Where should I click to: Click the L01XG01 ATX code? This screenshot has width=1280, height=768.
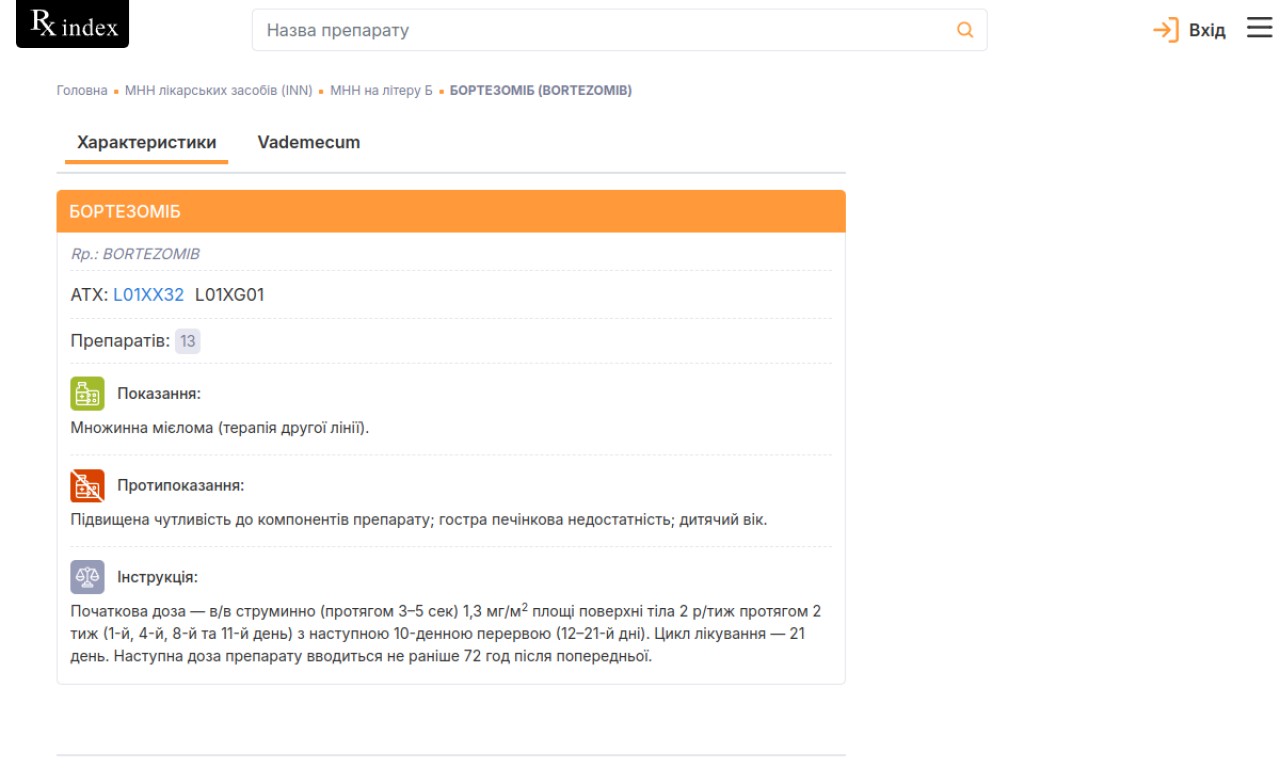pyautogui.click(x=230, y=295)
